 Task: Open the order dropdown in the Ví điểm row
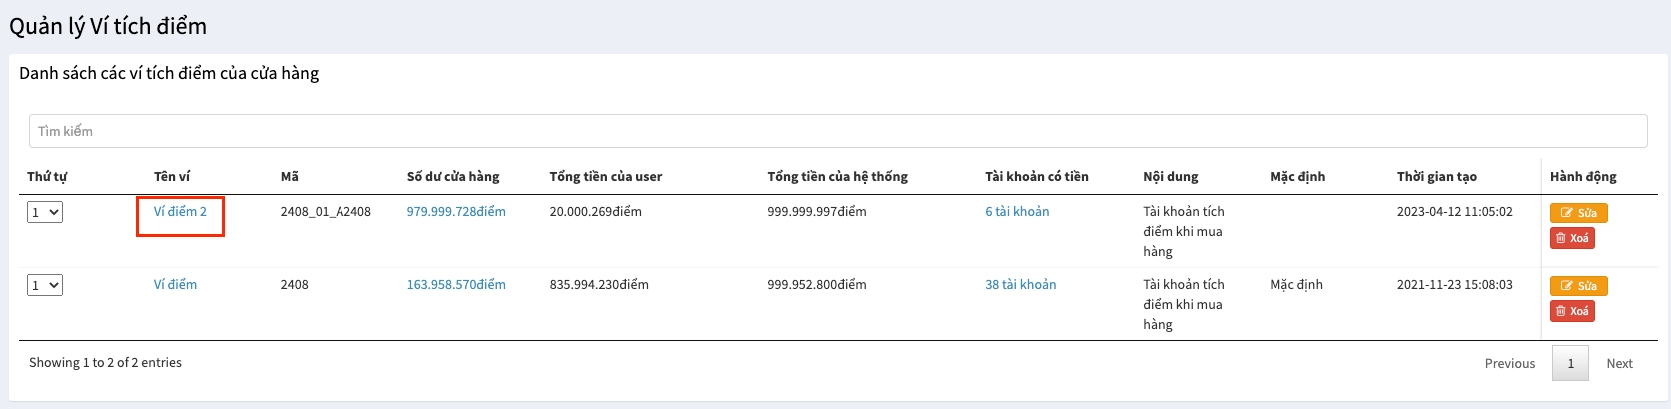[45, 285]
